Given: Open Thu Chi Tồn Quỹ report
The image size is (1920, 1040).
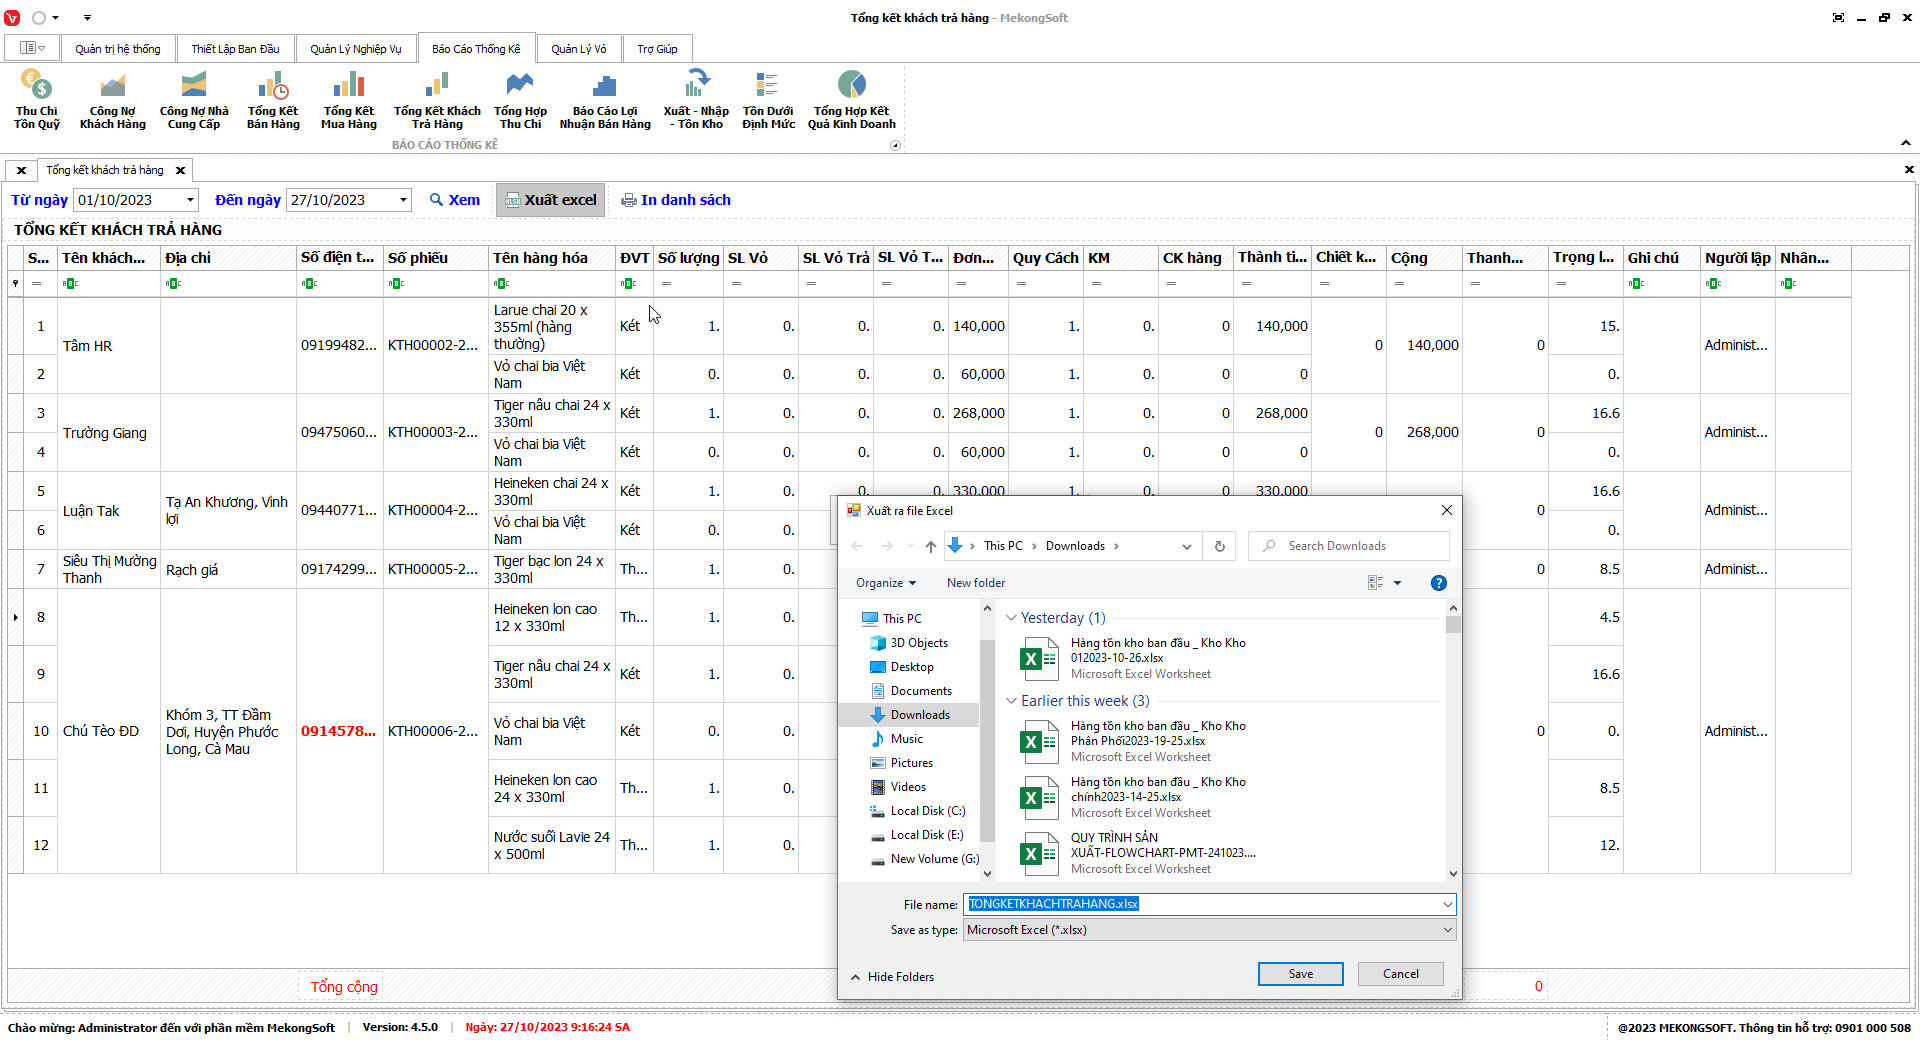Looking at the screenshot, I should [37, 99].
